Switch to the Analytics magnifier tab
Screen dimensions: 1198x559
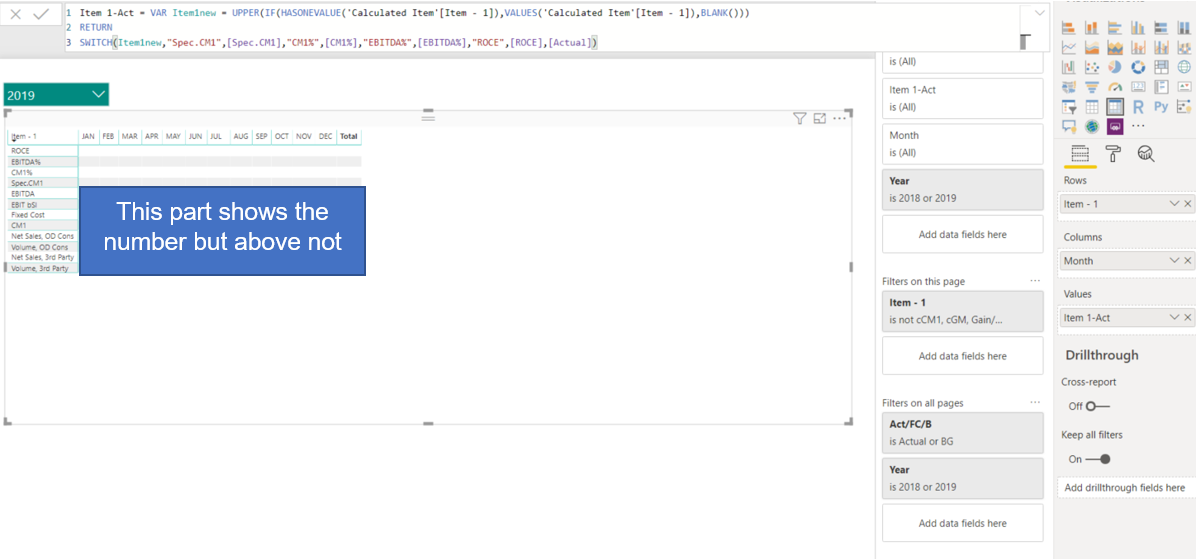coord(1145,153)
